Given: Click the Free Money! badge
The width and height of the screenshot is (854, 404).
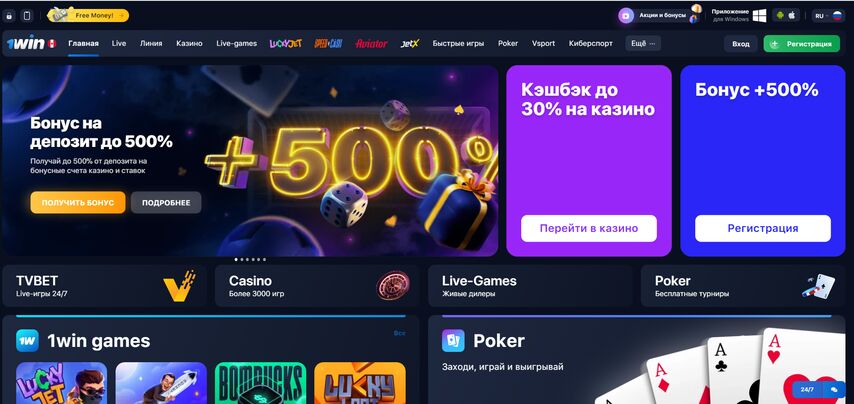Looking at the screenshot, I should pos(88,15).
